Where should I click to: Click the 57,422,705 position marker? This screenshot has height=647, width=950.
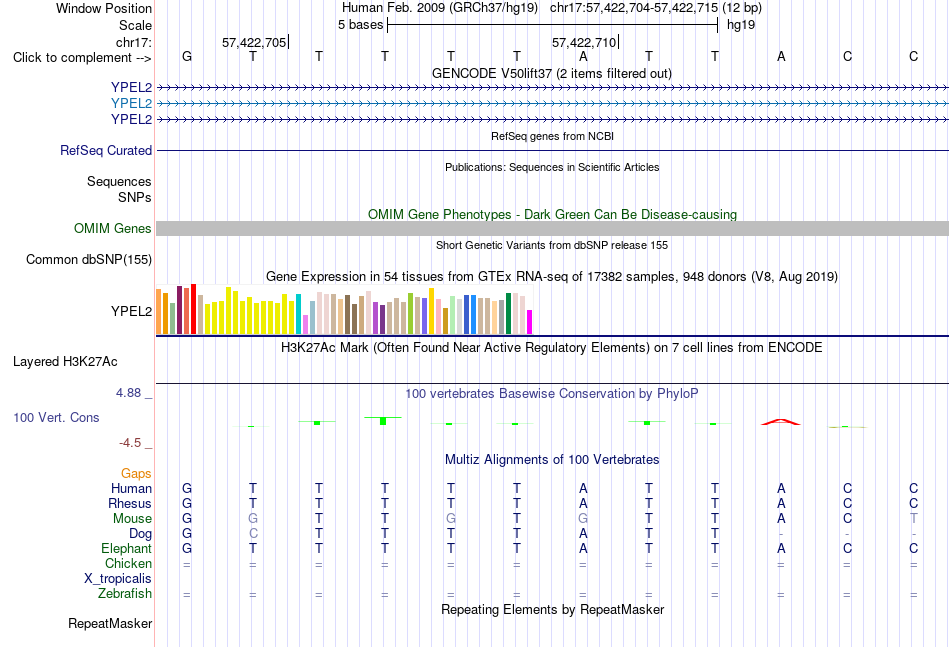pyautogui.click(x=254, y=42)
